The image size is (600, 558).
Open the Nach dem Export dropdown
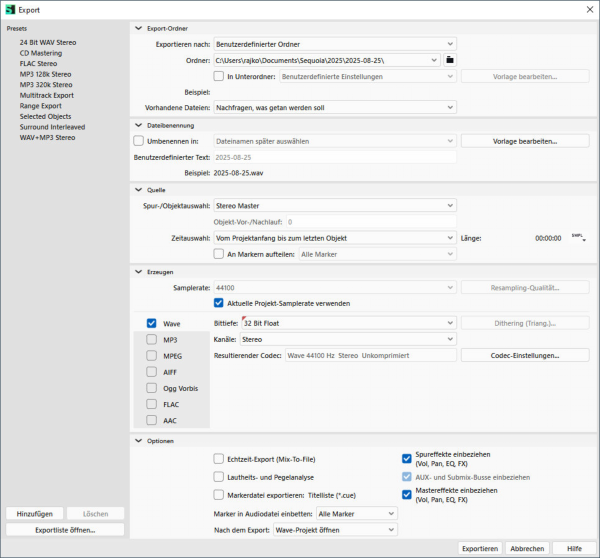(335, 529)
